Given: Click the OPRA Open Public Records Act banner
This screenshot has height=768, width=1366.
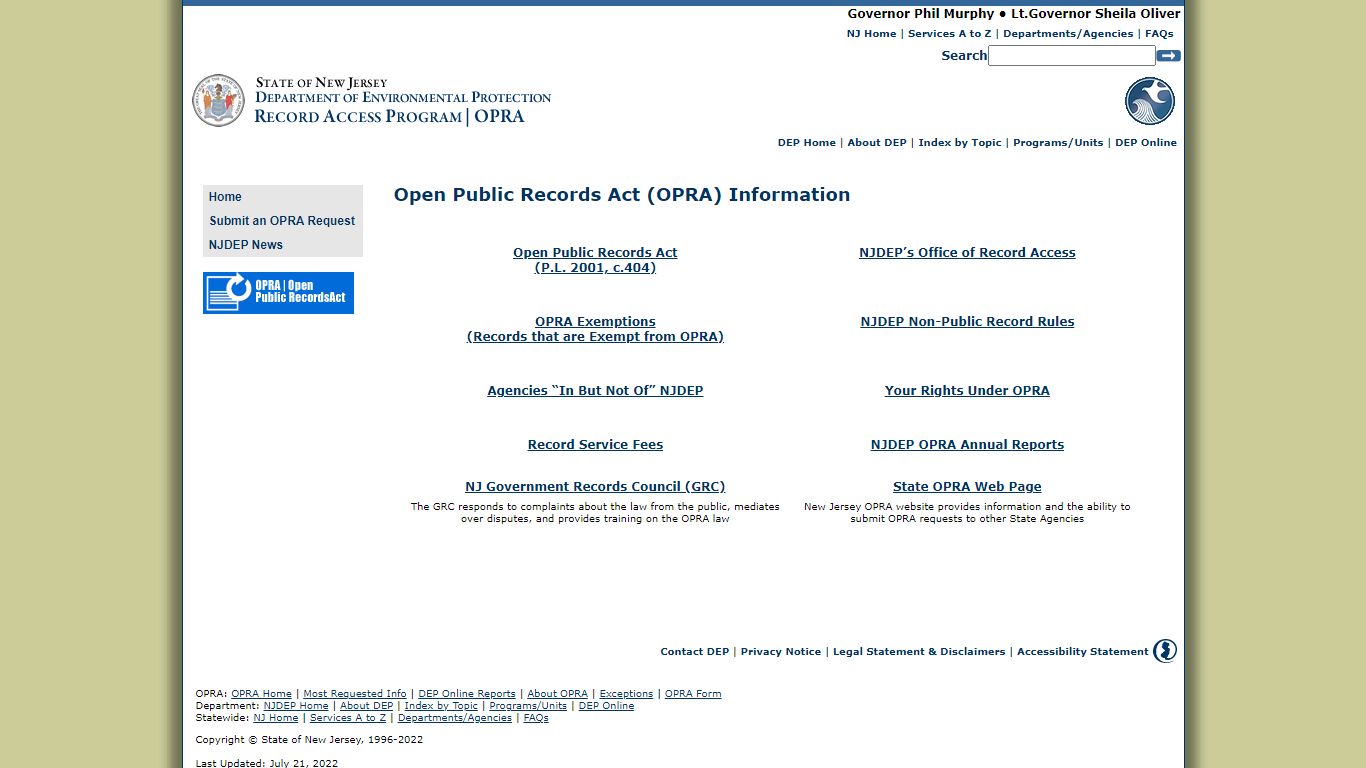Looking at the screenshot, I should [278, 293].
